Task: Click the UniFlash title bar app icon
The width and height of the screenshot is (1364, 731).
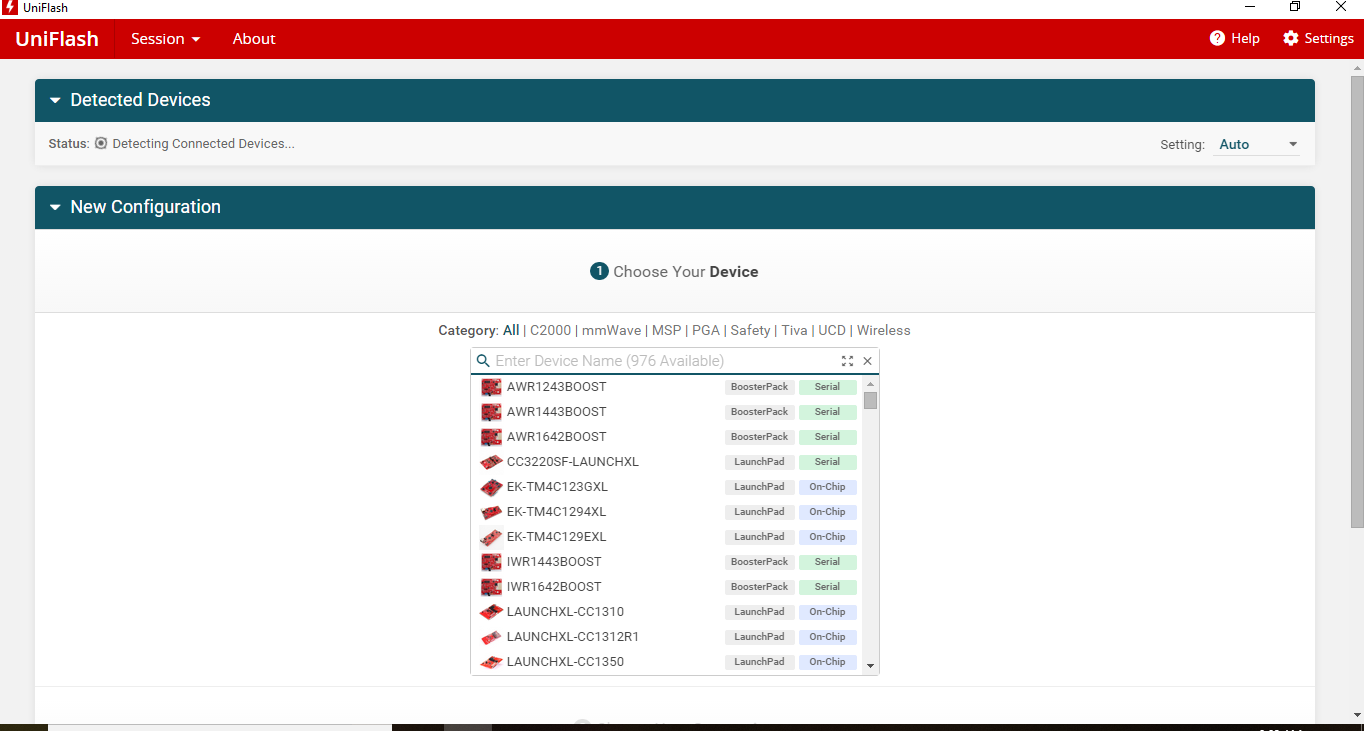Action: point(10,7)
